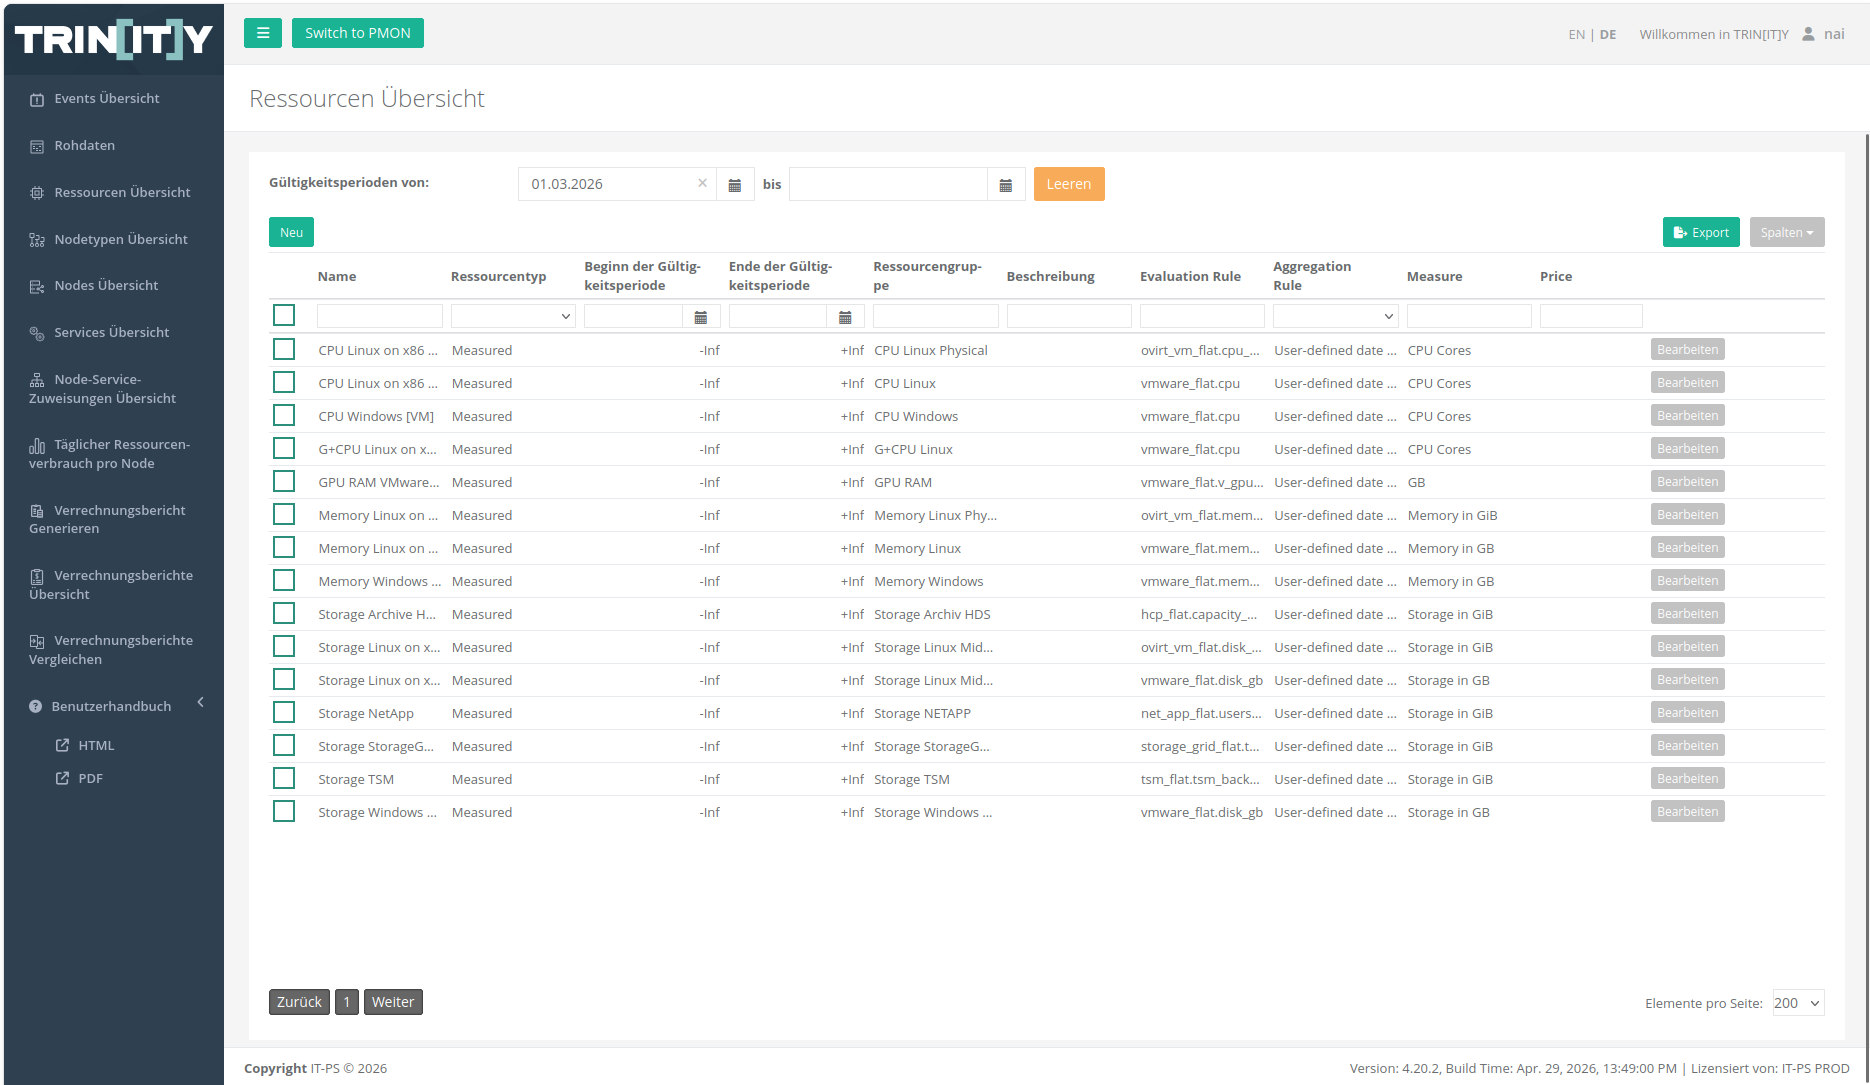The width and height of the screenshot is (1870, 1085).
Task: Click the Leeren button
Action: click(x=1069, y=184)
